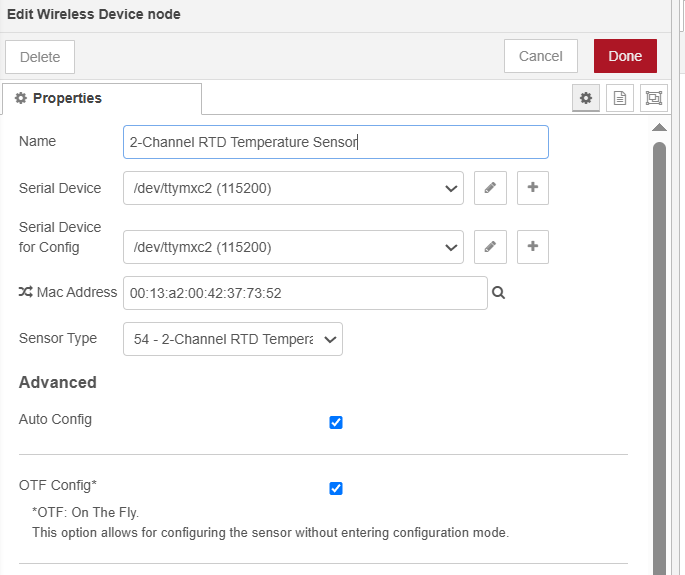Add new Serial Device for Config
Image resolution: width=685 pixels, height=575 pixels.
pyautogui.click(x=532, y=247)
